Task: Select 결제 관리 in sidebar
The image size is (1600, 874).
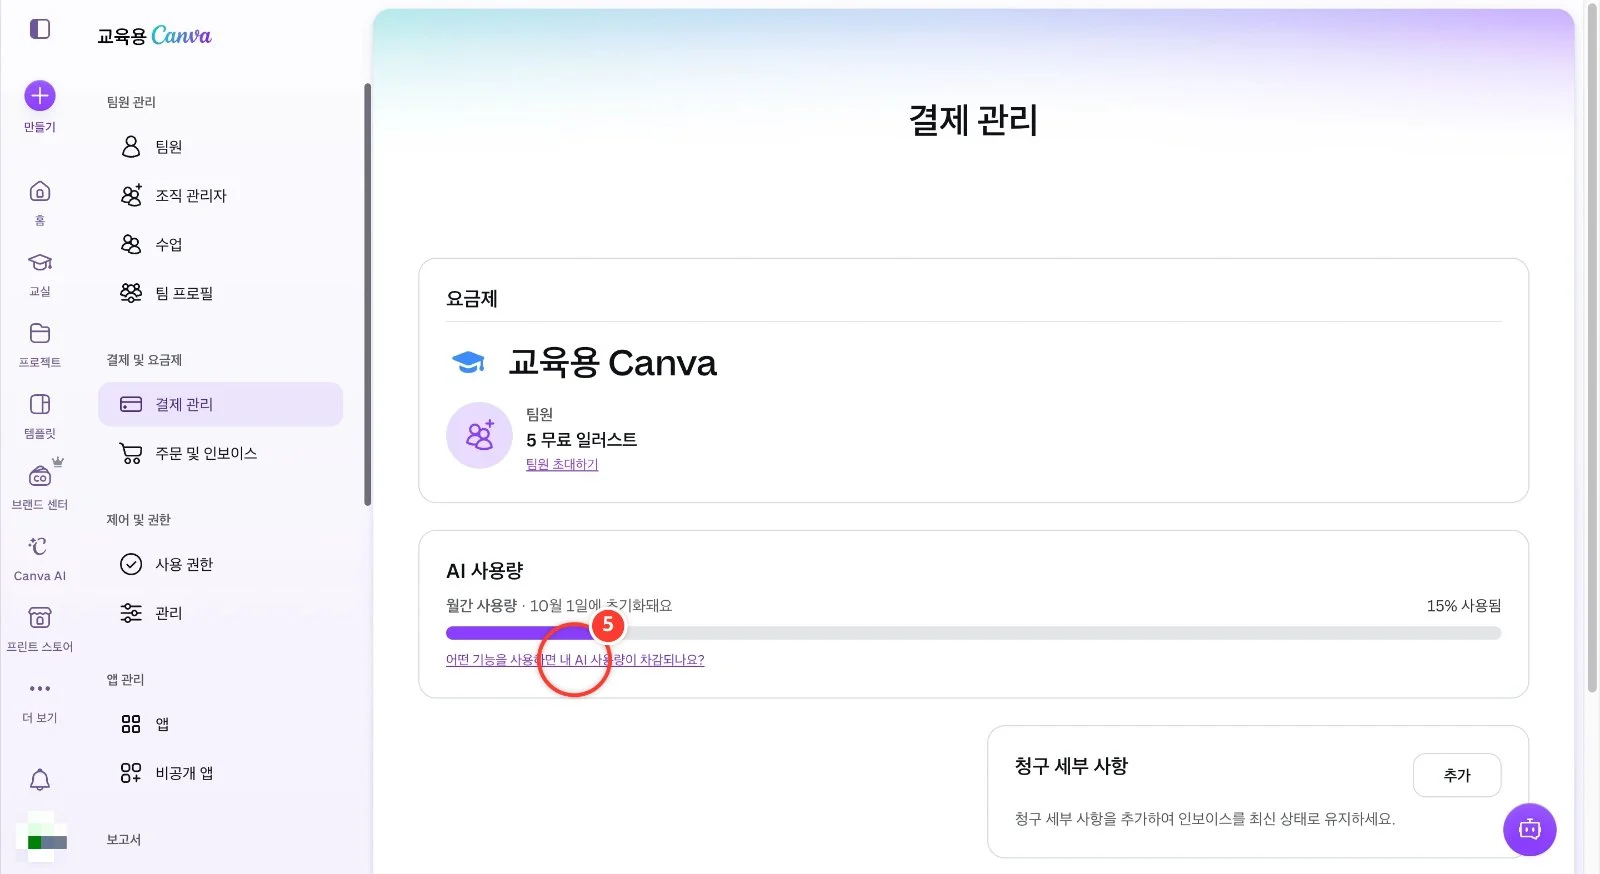Action: [x=220, y=404]
